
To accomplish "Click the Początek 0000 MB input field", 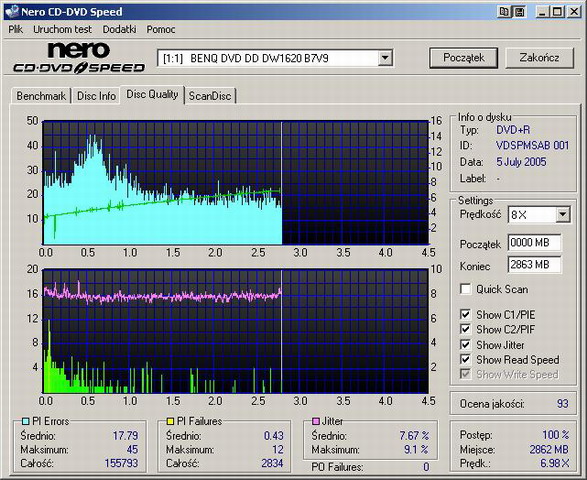I will (x=535, y=243).
